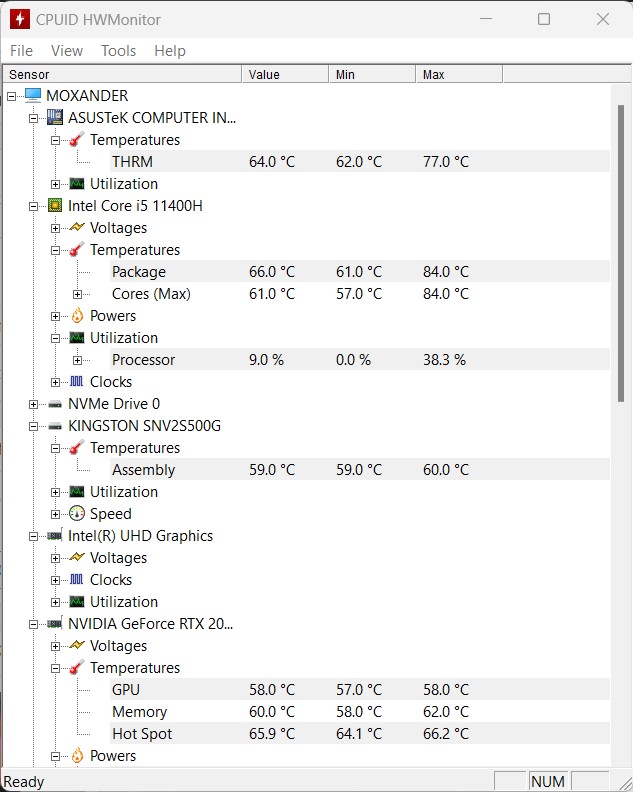Click thermometer icon under NVIDIA Temperatures
This screenshot has width=633, height=792.
pos(77,668)
